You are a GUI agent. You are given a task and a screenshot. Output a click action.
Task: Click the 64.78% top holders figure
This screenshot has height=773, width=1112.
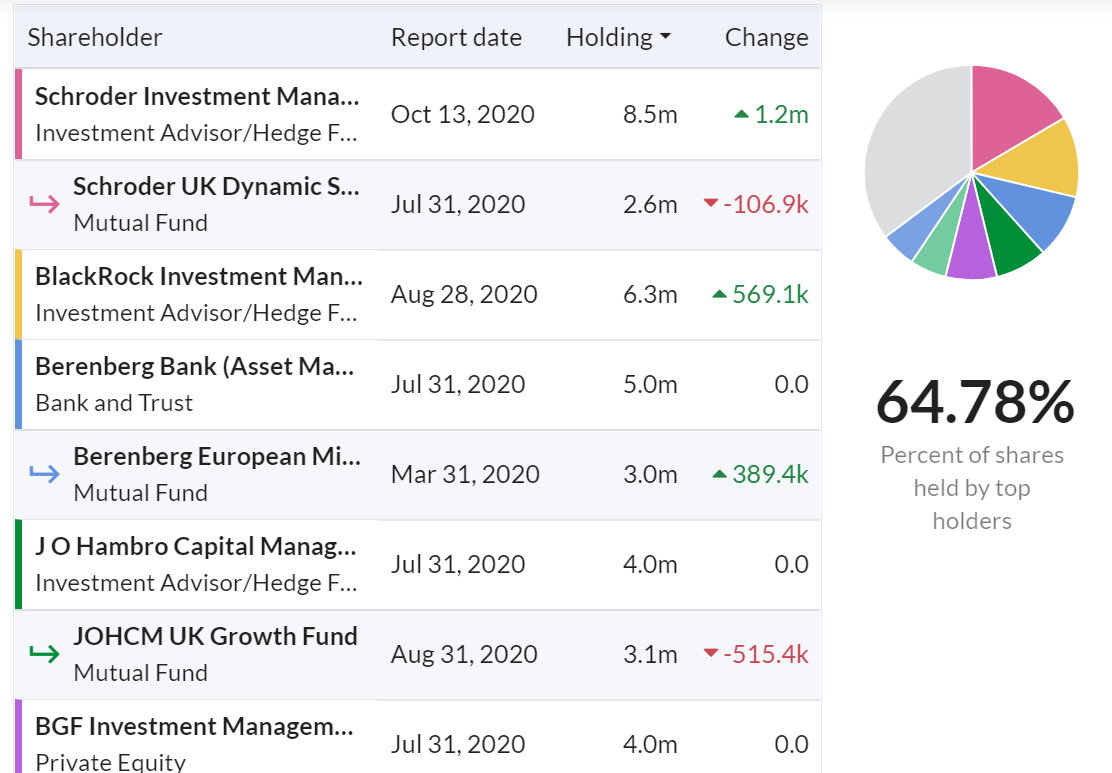pyautogui.click(x=975, y=402)
